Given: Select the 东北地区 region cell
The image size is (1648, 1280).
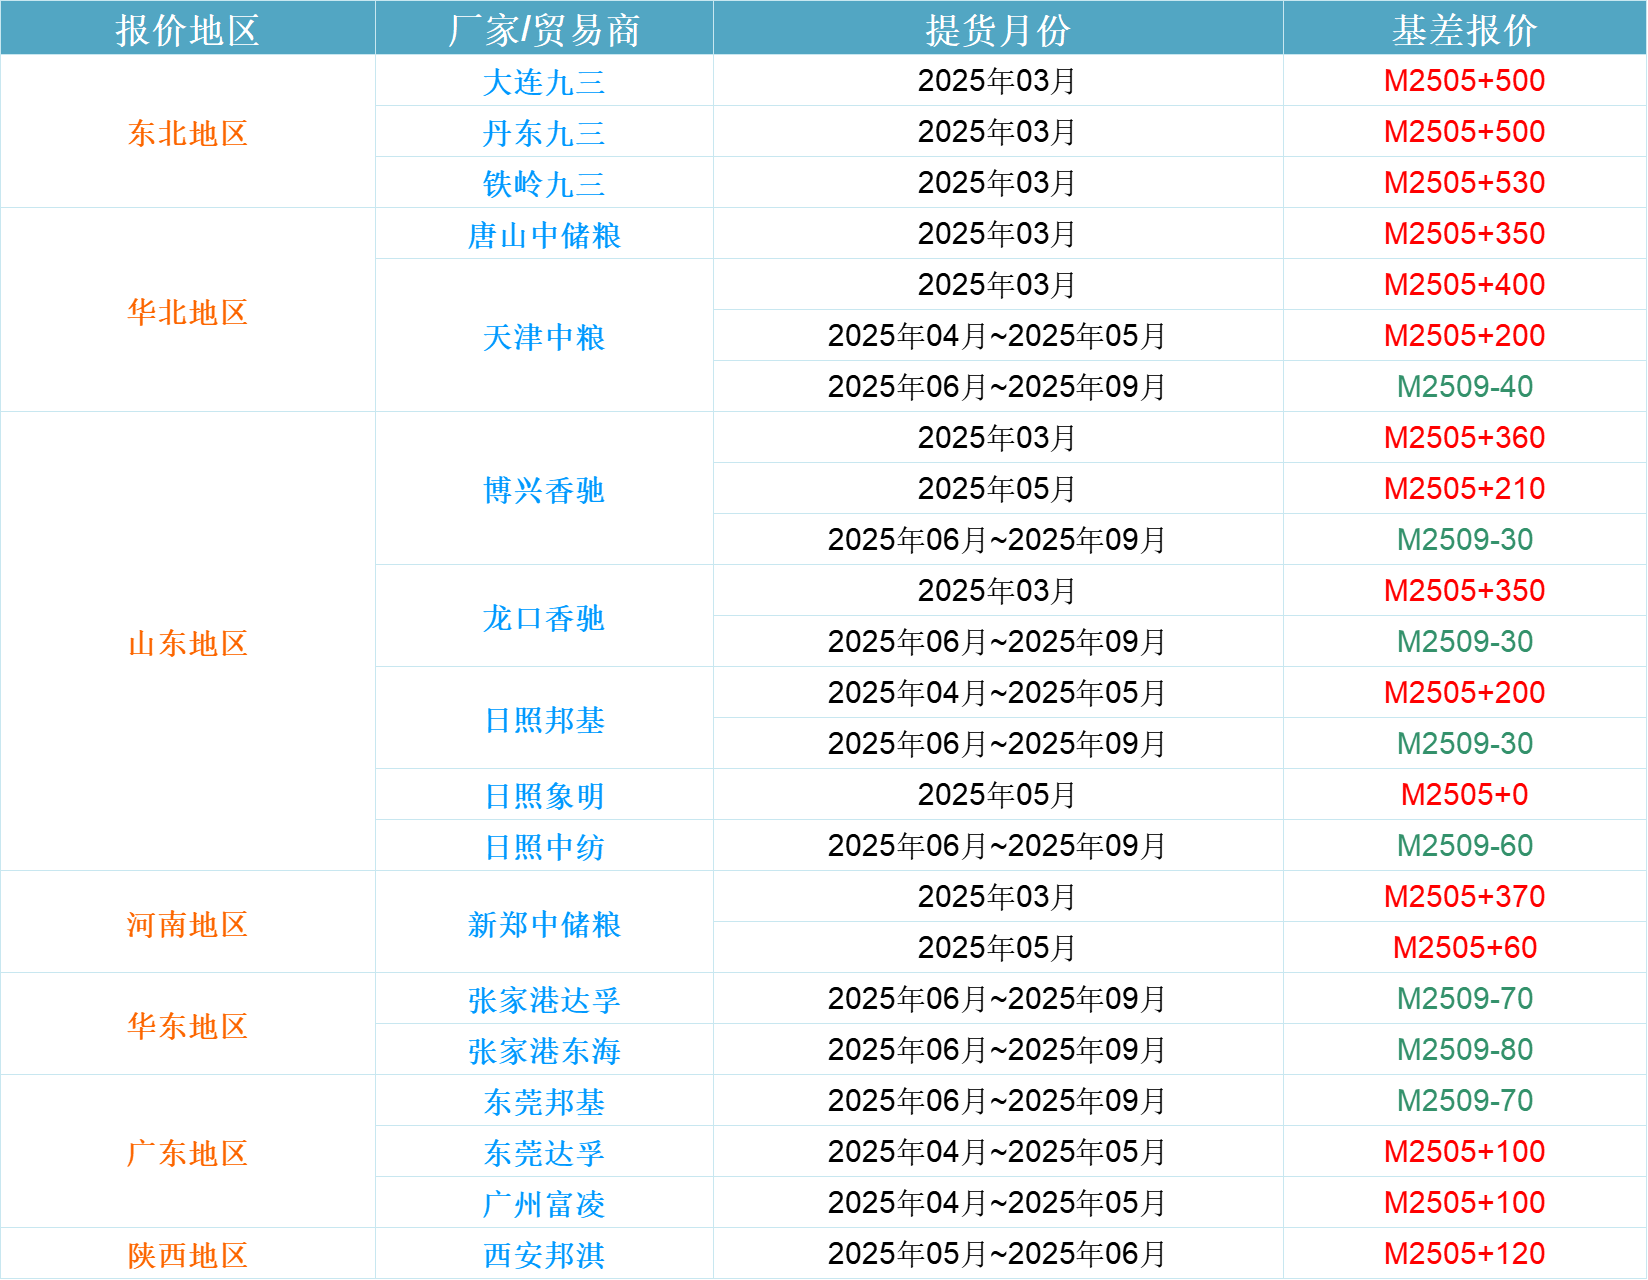Looking at the screenshot, I should (187, 133).
